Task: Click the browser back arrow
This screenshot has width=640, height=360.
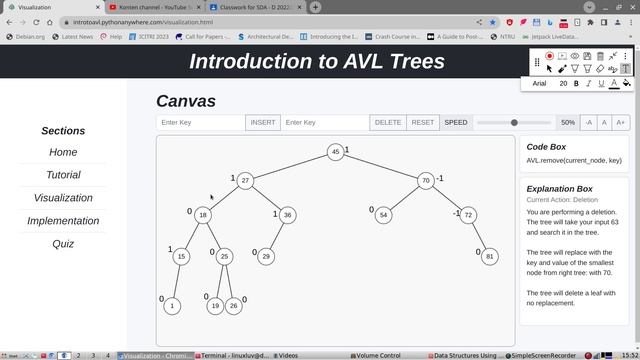Action: [x=9, y=22]
